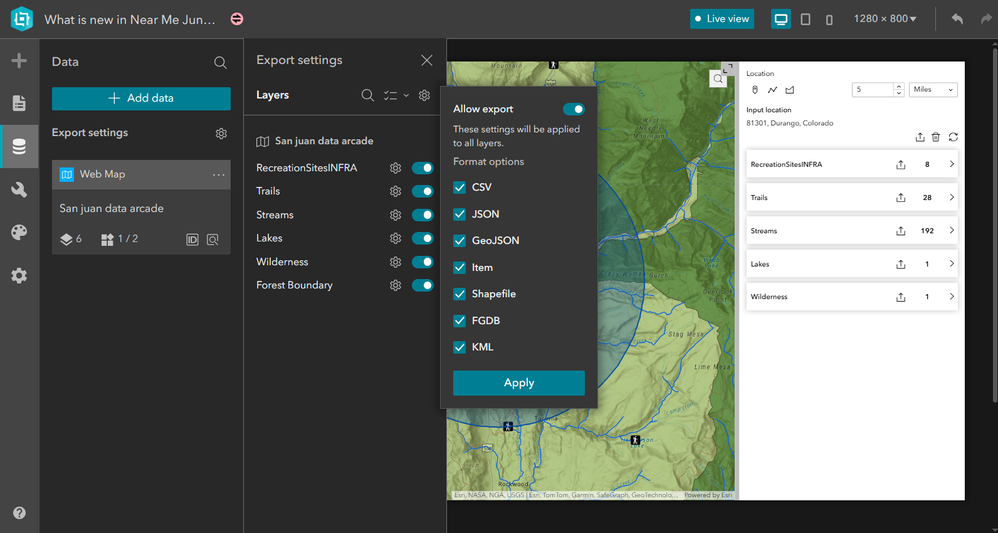This screenshot has height=533, width=998.
Task: Open all-layers settings gear beside Layers
Action: coord(424,96)
